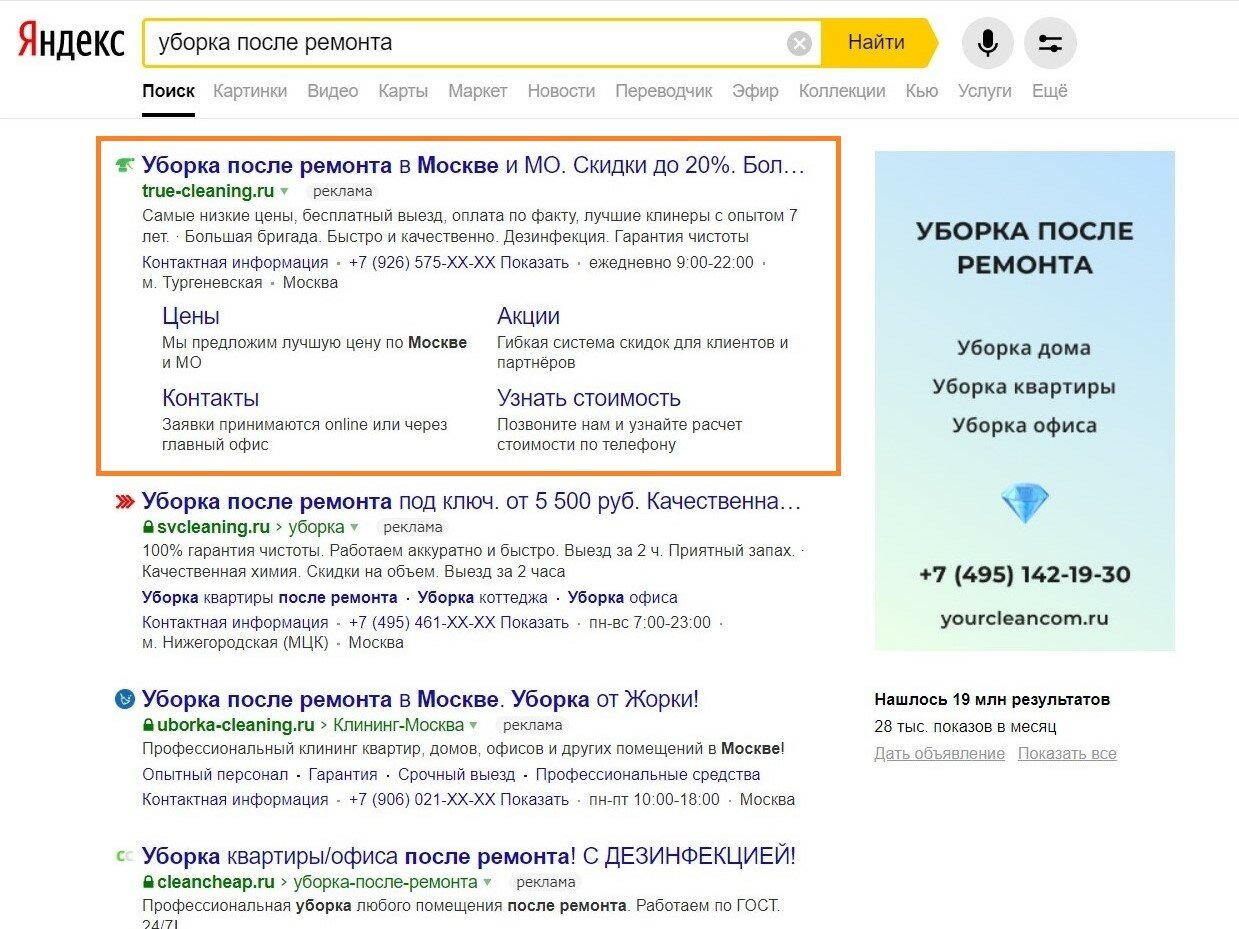
Task: Clear the search query with the X icon
Action: point(799,43)
